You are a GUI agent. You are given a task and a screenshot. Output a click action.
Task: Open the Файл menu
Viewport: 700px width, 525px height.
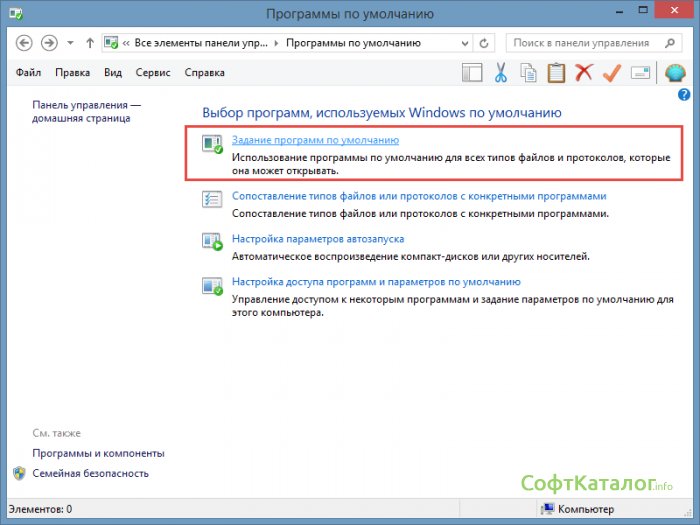(x=29, y=73)
